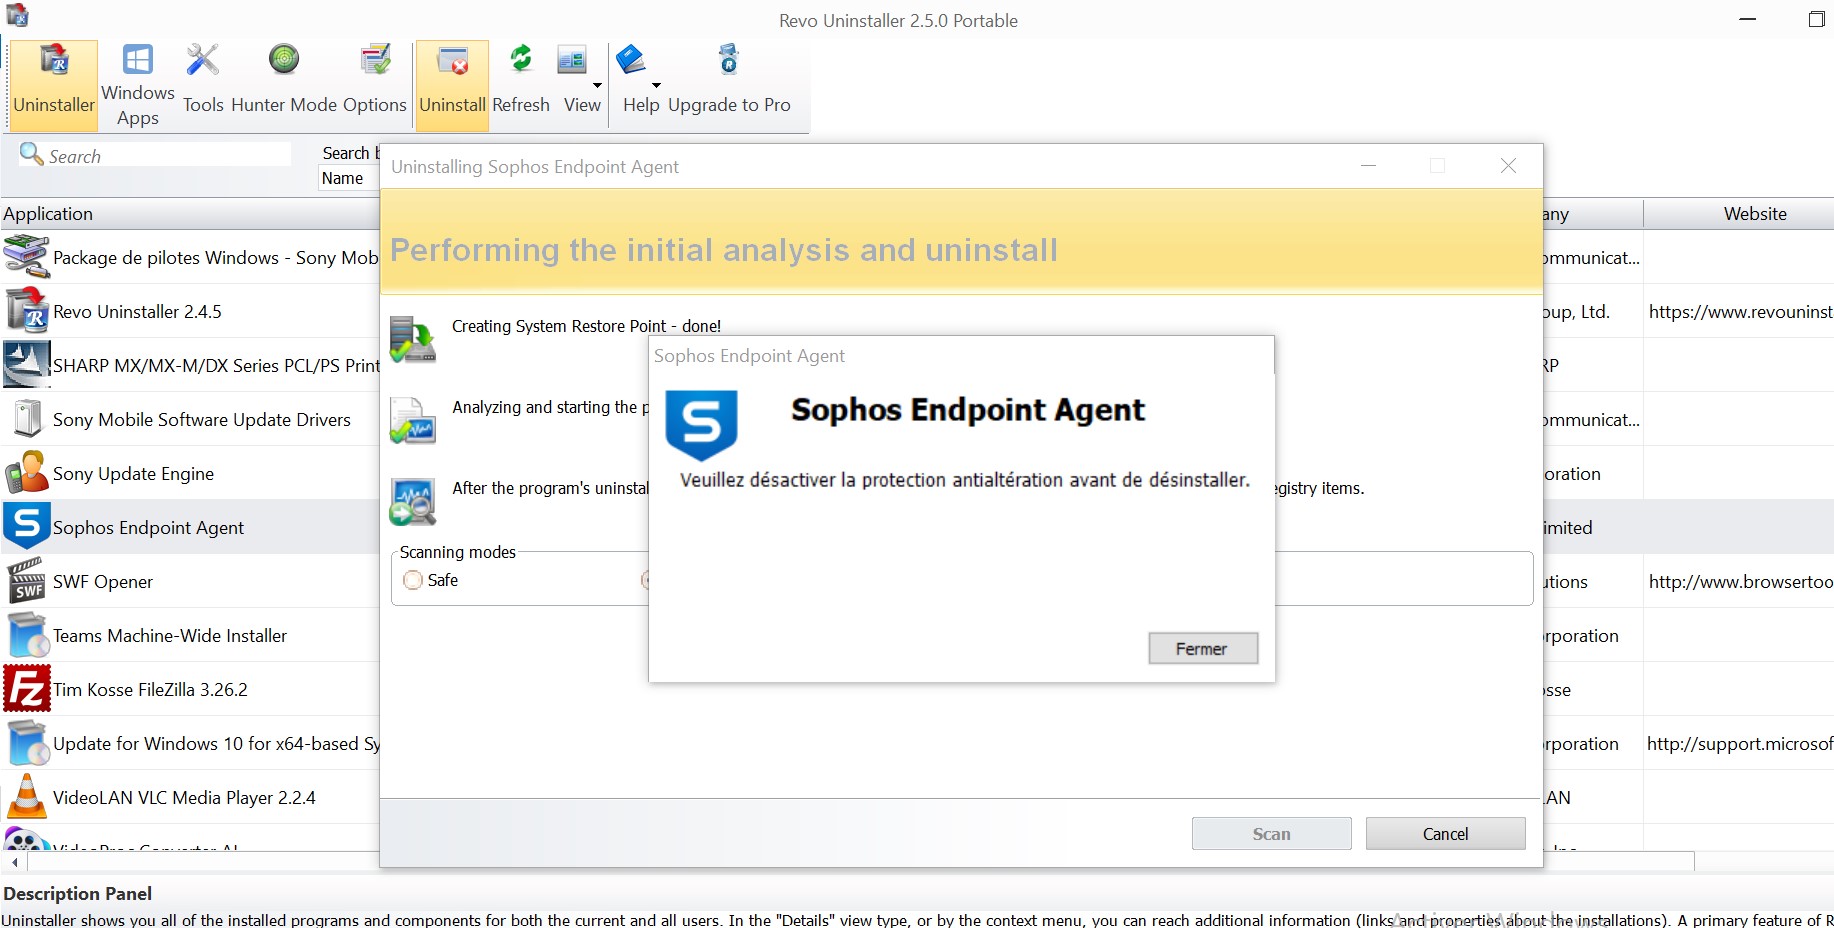Select the Revo Uninstaller 2.4.5 icon
1834x928 pixels.
coord(27,311)
